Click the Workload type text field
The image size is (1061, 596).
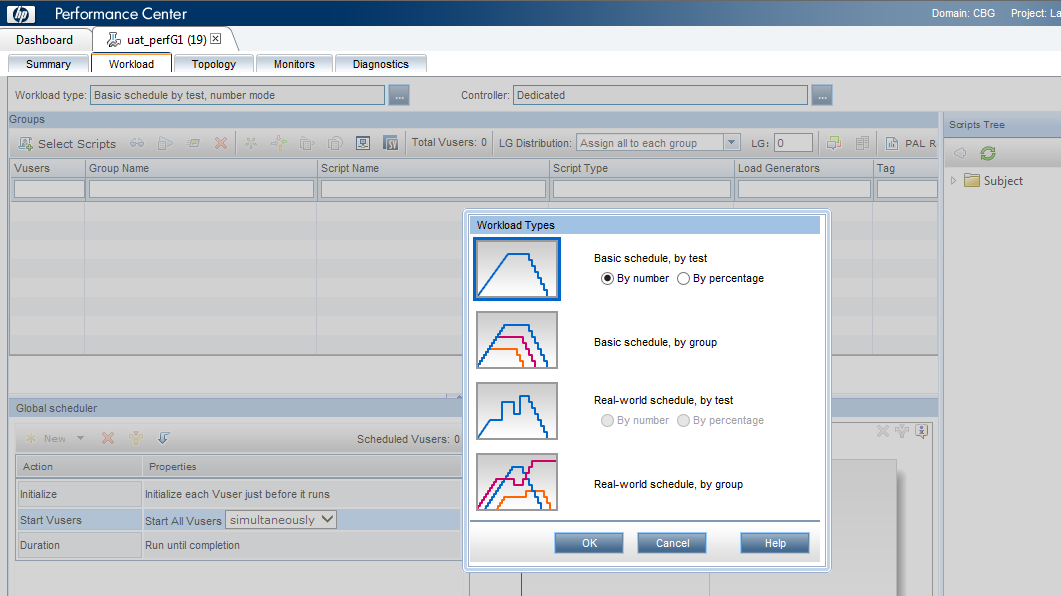tap(238, 95)
